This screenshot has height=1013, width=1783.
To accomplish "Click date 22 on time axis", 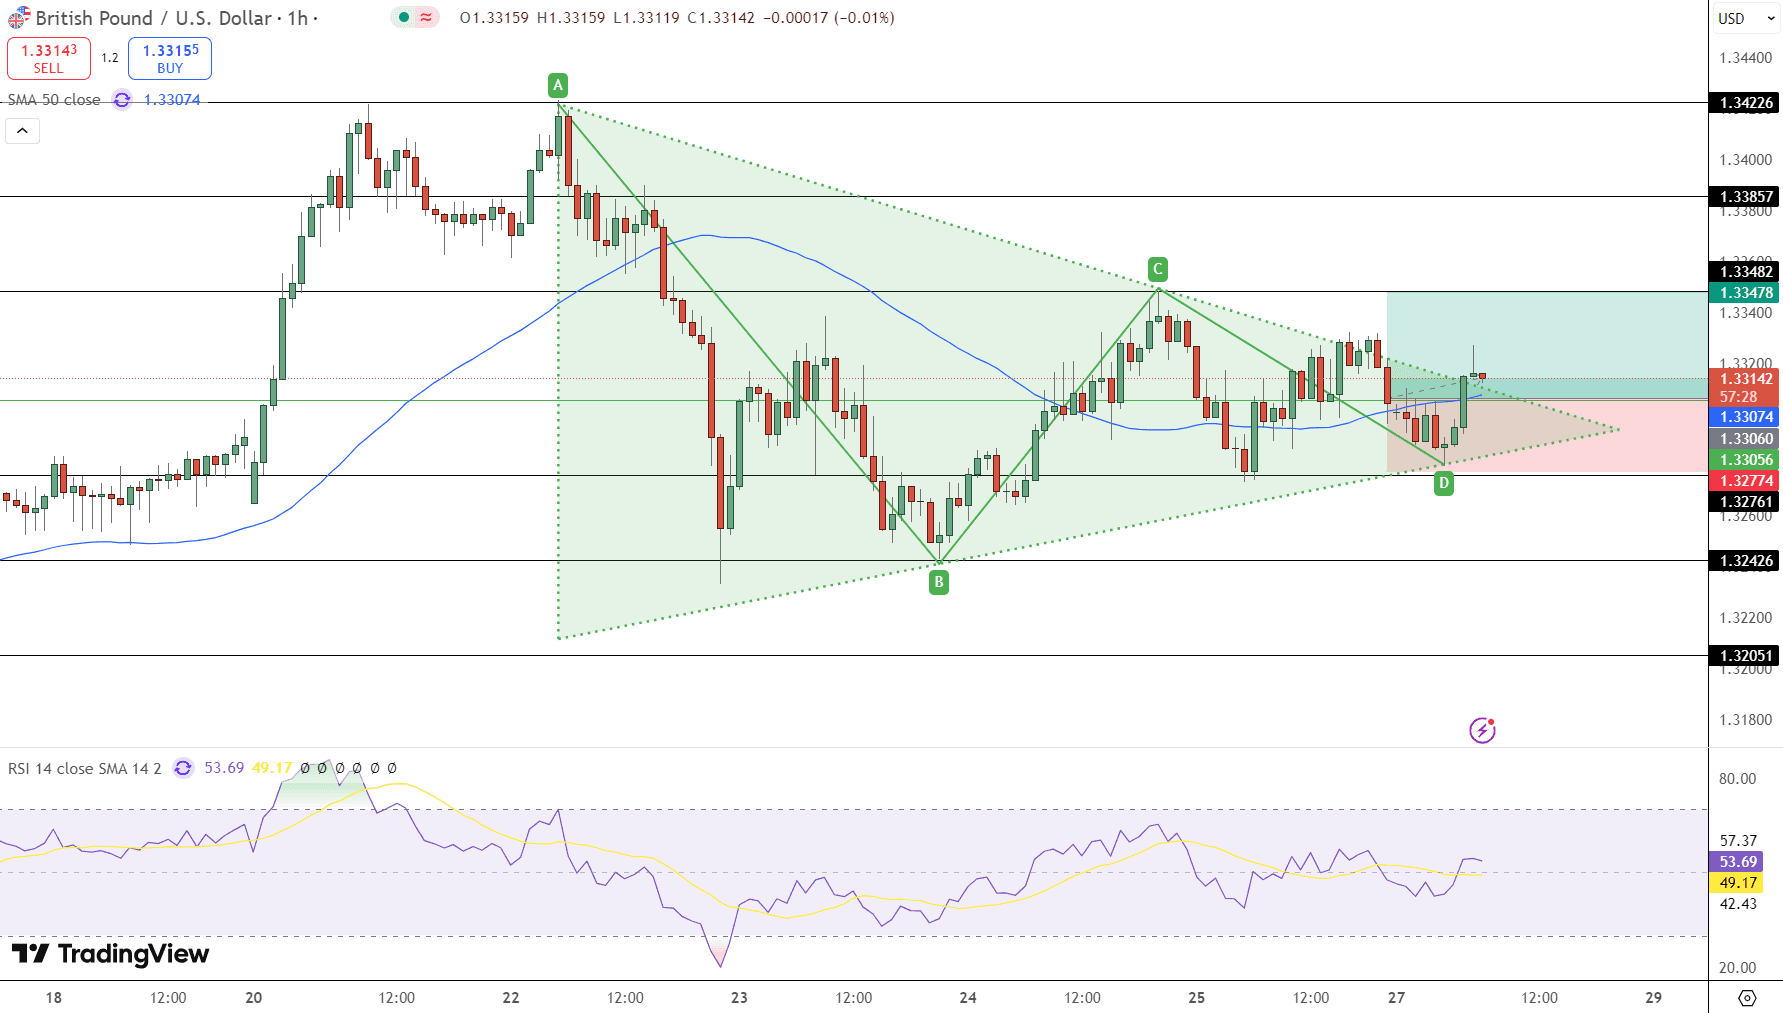I will [511, 998].
